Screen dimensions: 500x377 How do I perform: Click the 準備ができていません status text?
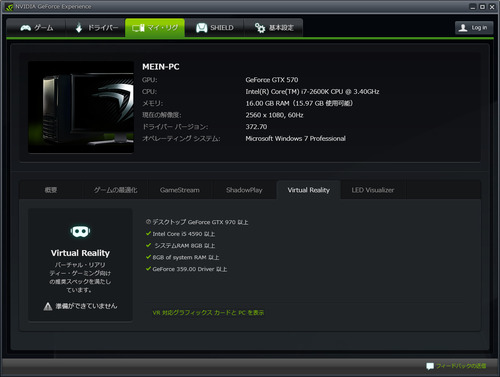(x=86, y=306)
